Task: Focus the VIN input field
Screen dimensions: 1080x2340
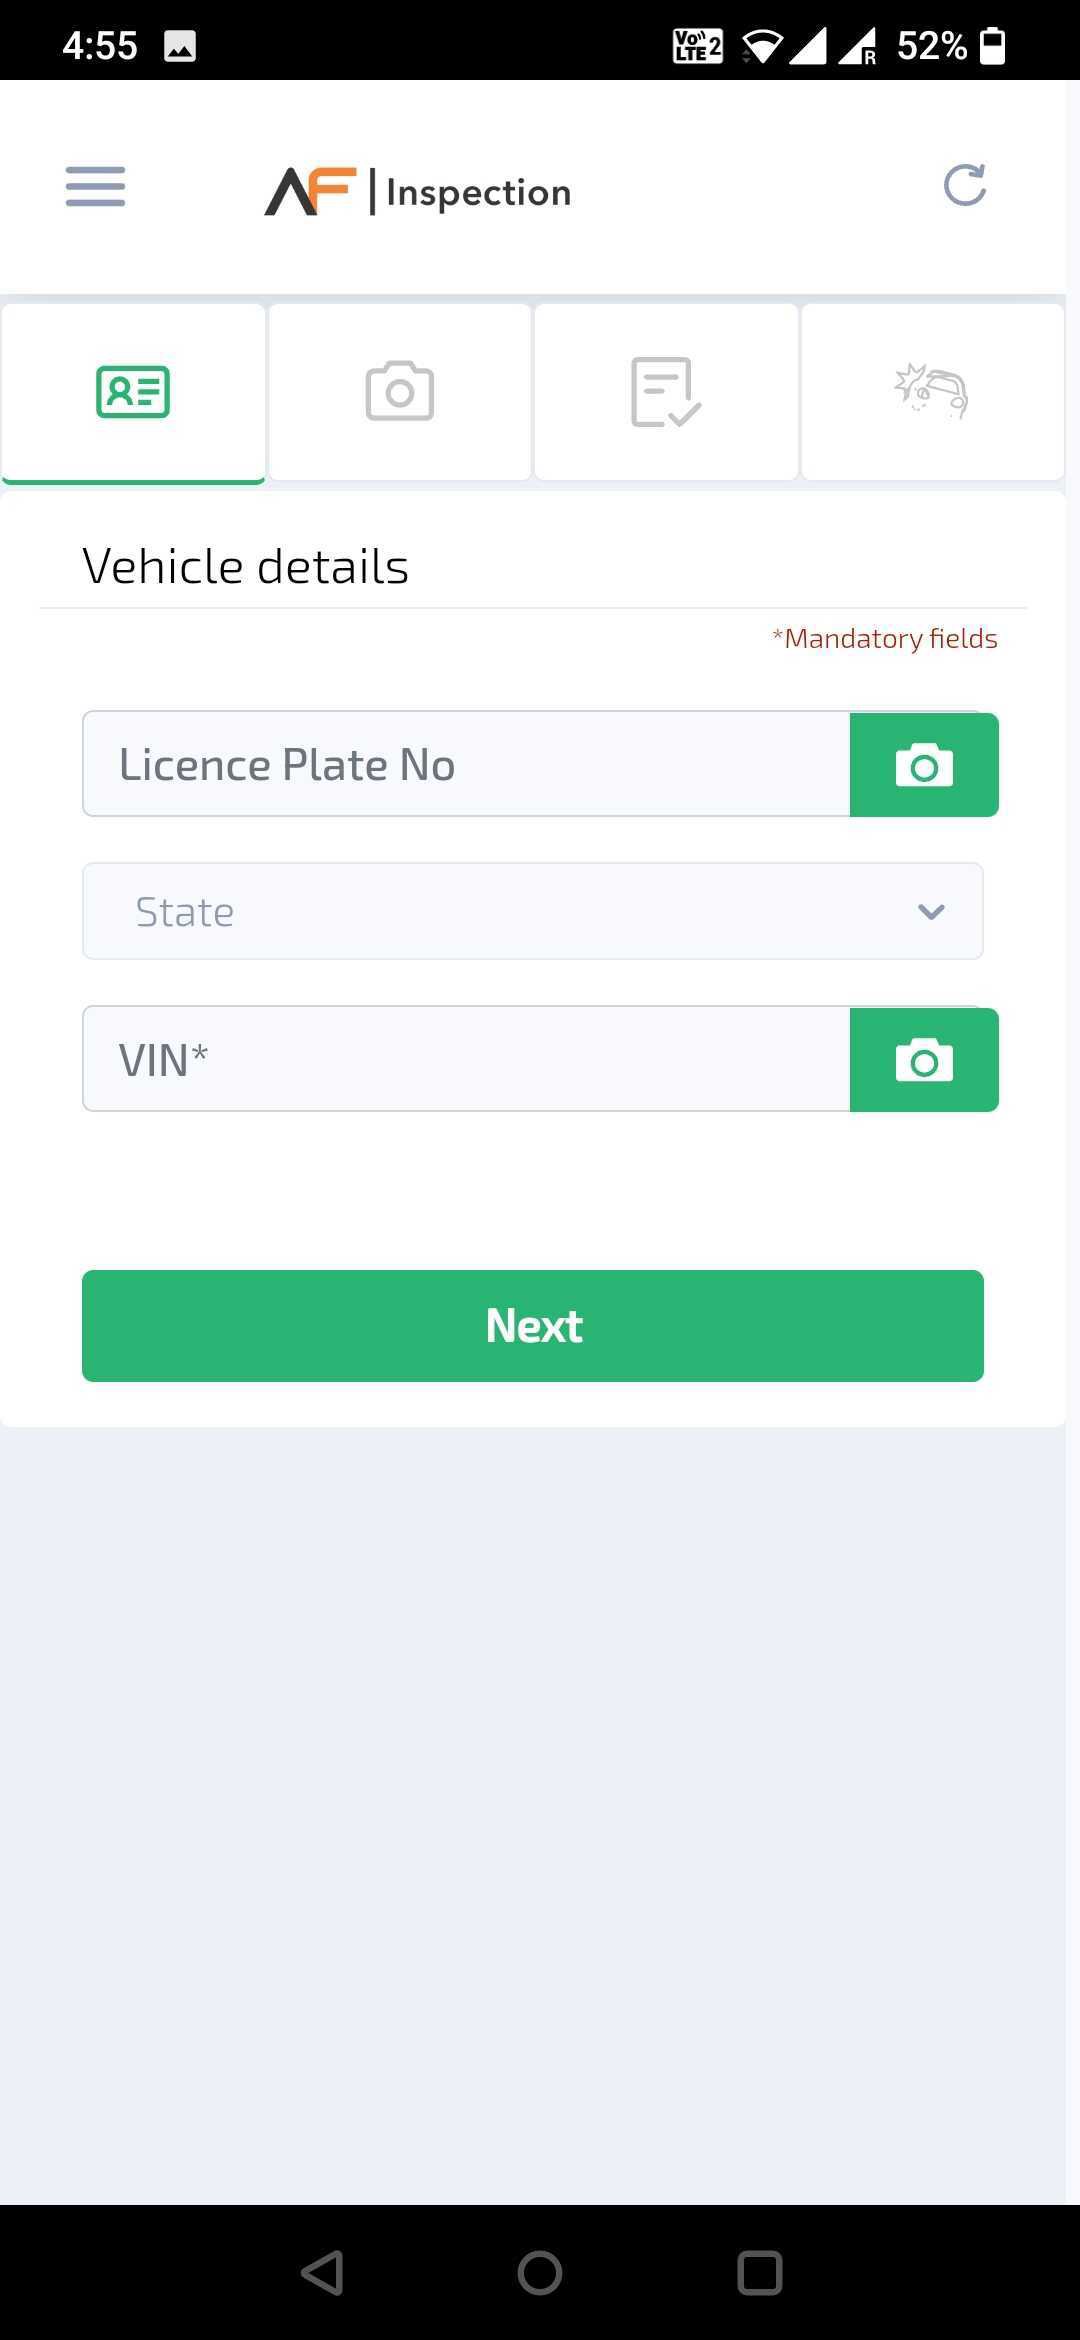Action: [466, 1059]
